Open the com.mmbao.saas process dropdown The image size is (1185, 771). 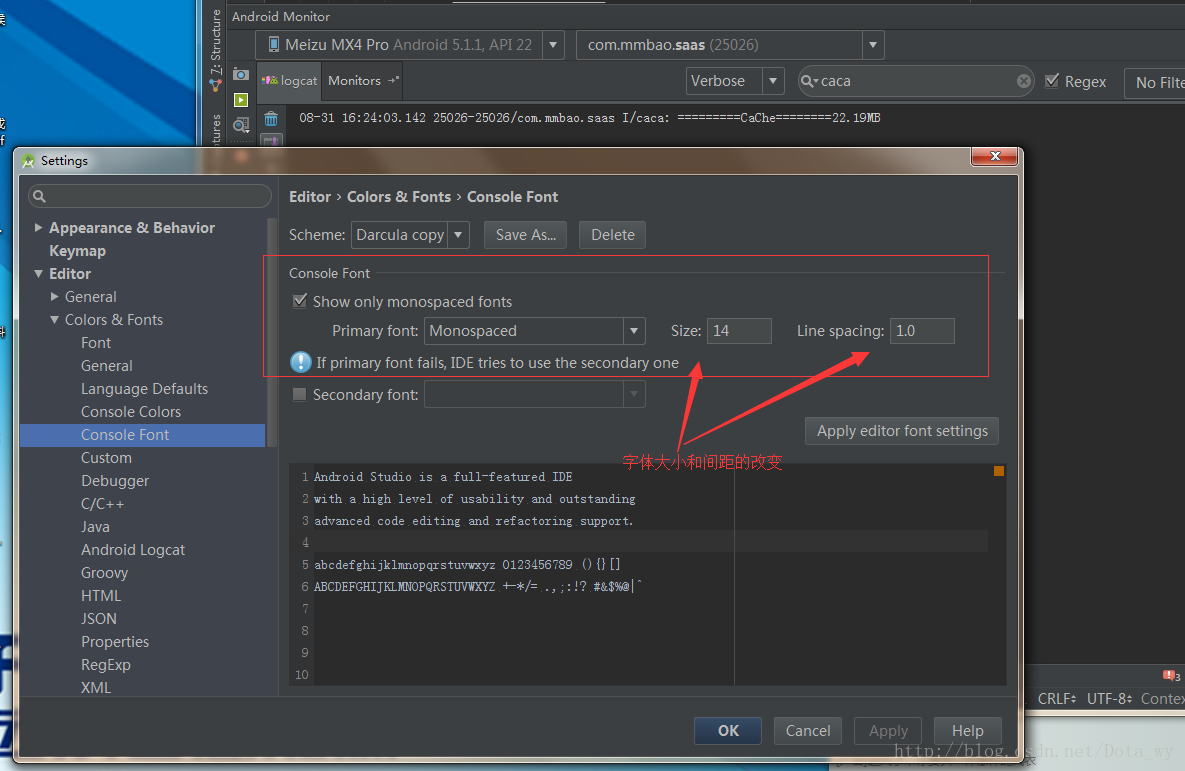pos(873,45)
